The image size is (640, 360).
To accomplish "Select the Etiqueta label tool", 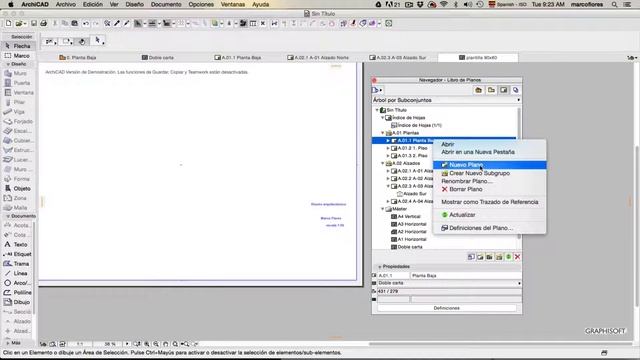I will pyautogui.click(x=18, y=254).
